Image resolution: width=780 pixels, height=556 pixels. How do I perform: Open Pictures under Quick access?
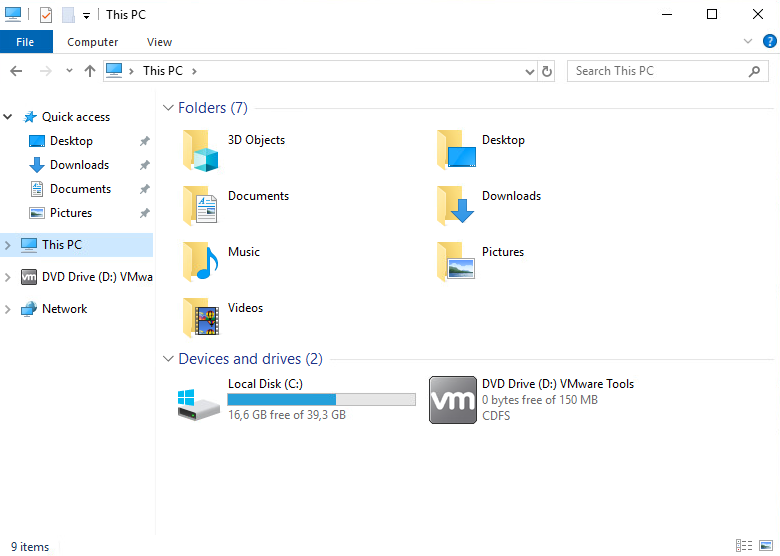71,213
